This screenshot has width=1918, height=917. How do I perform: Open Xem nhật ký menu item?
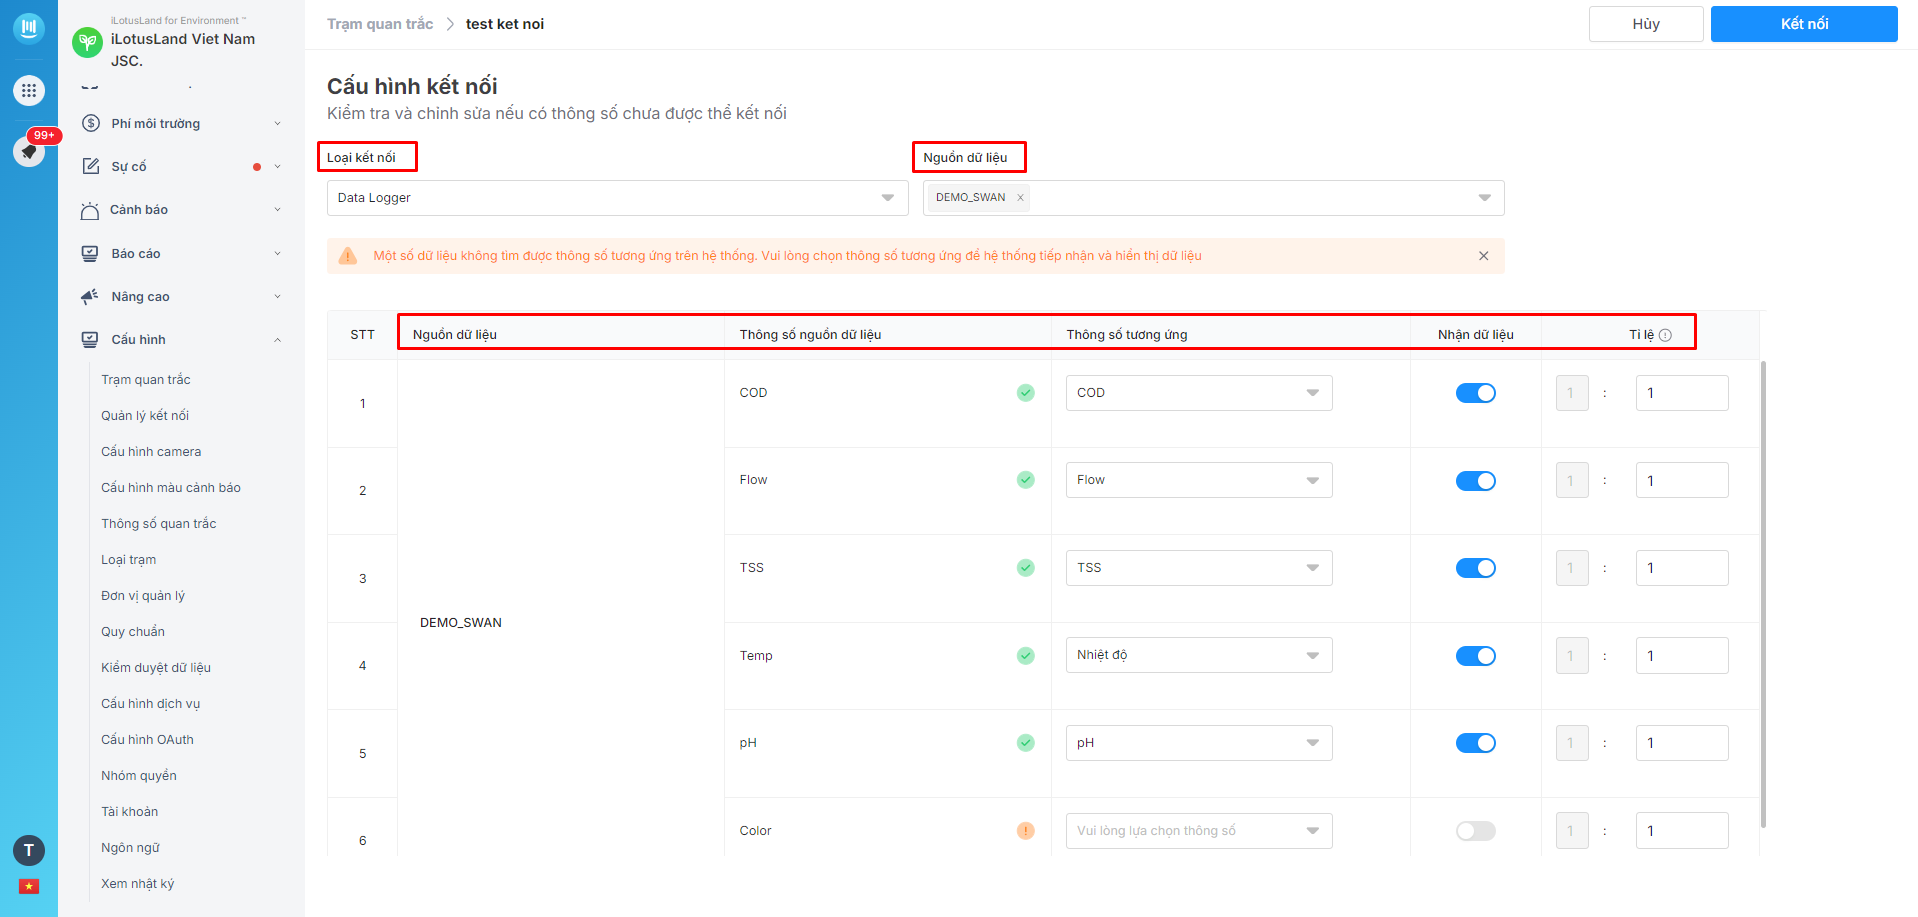(138, 884)
